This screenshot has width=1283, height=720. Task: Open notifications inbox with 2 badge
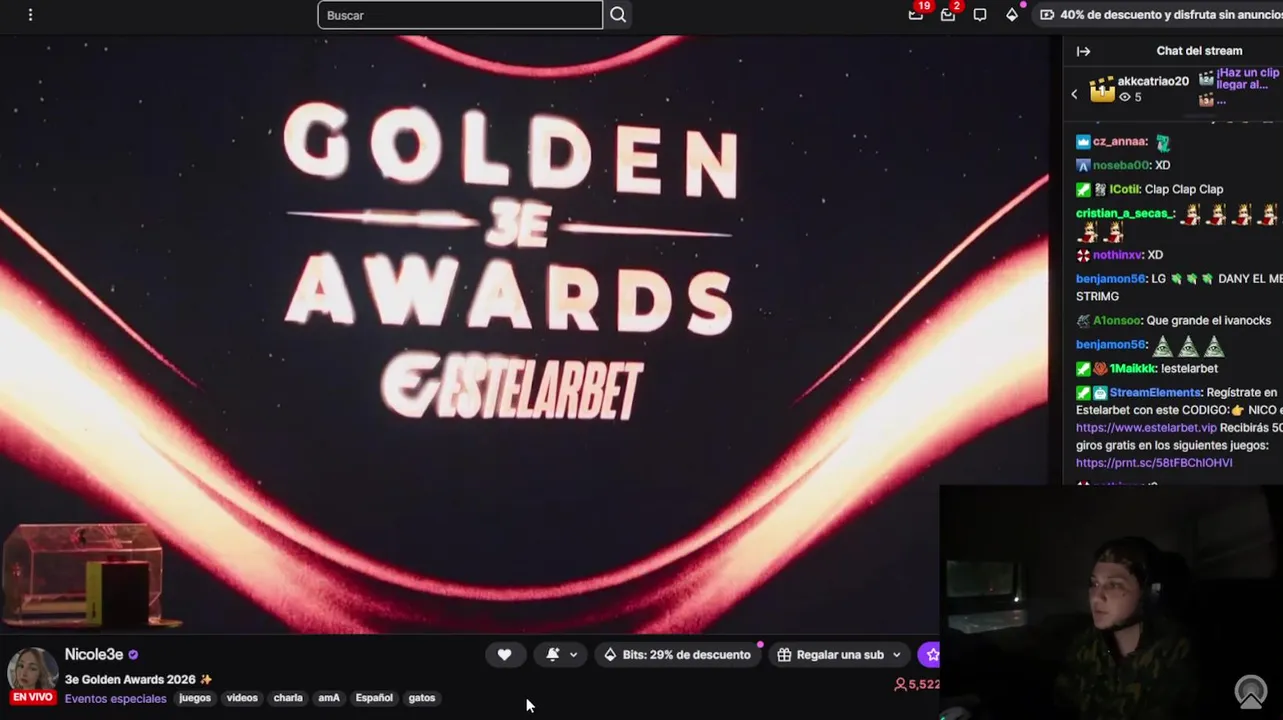(x=948, y=14)
